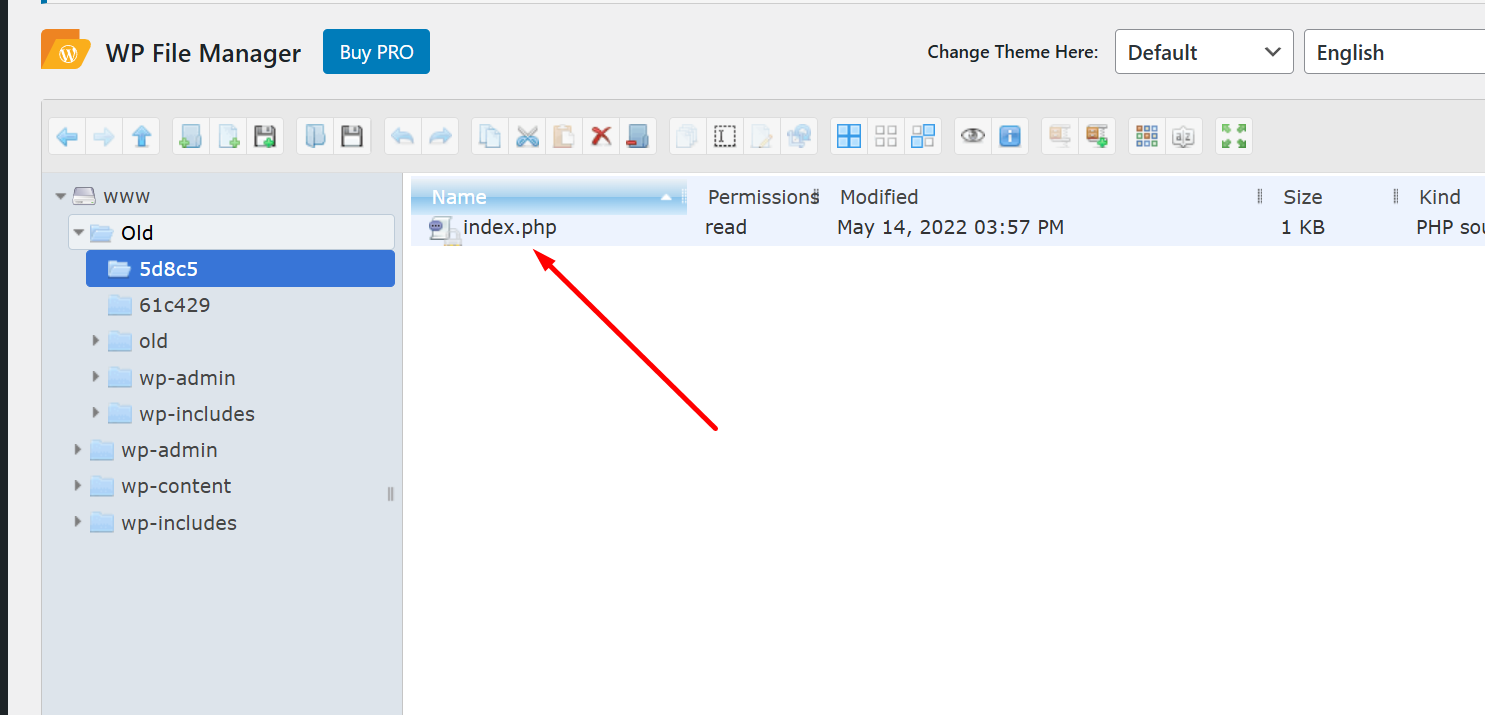
Task: Open the Get Info icon
Action: (1010, 137)
